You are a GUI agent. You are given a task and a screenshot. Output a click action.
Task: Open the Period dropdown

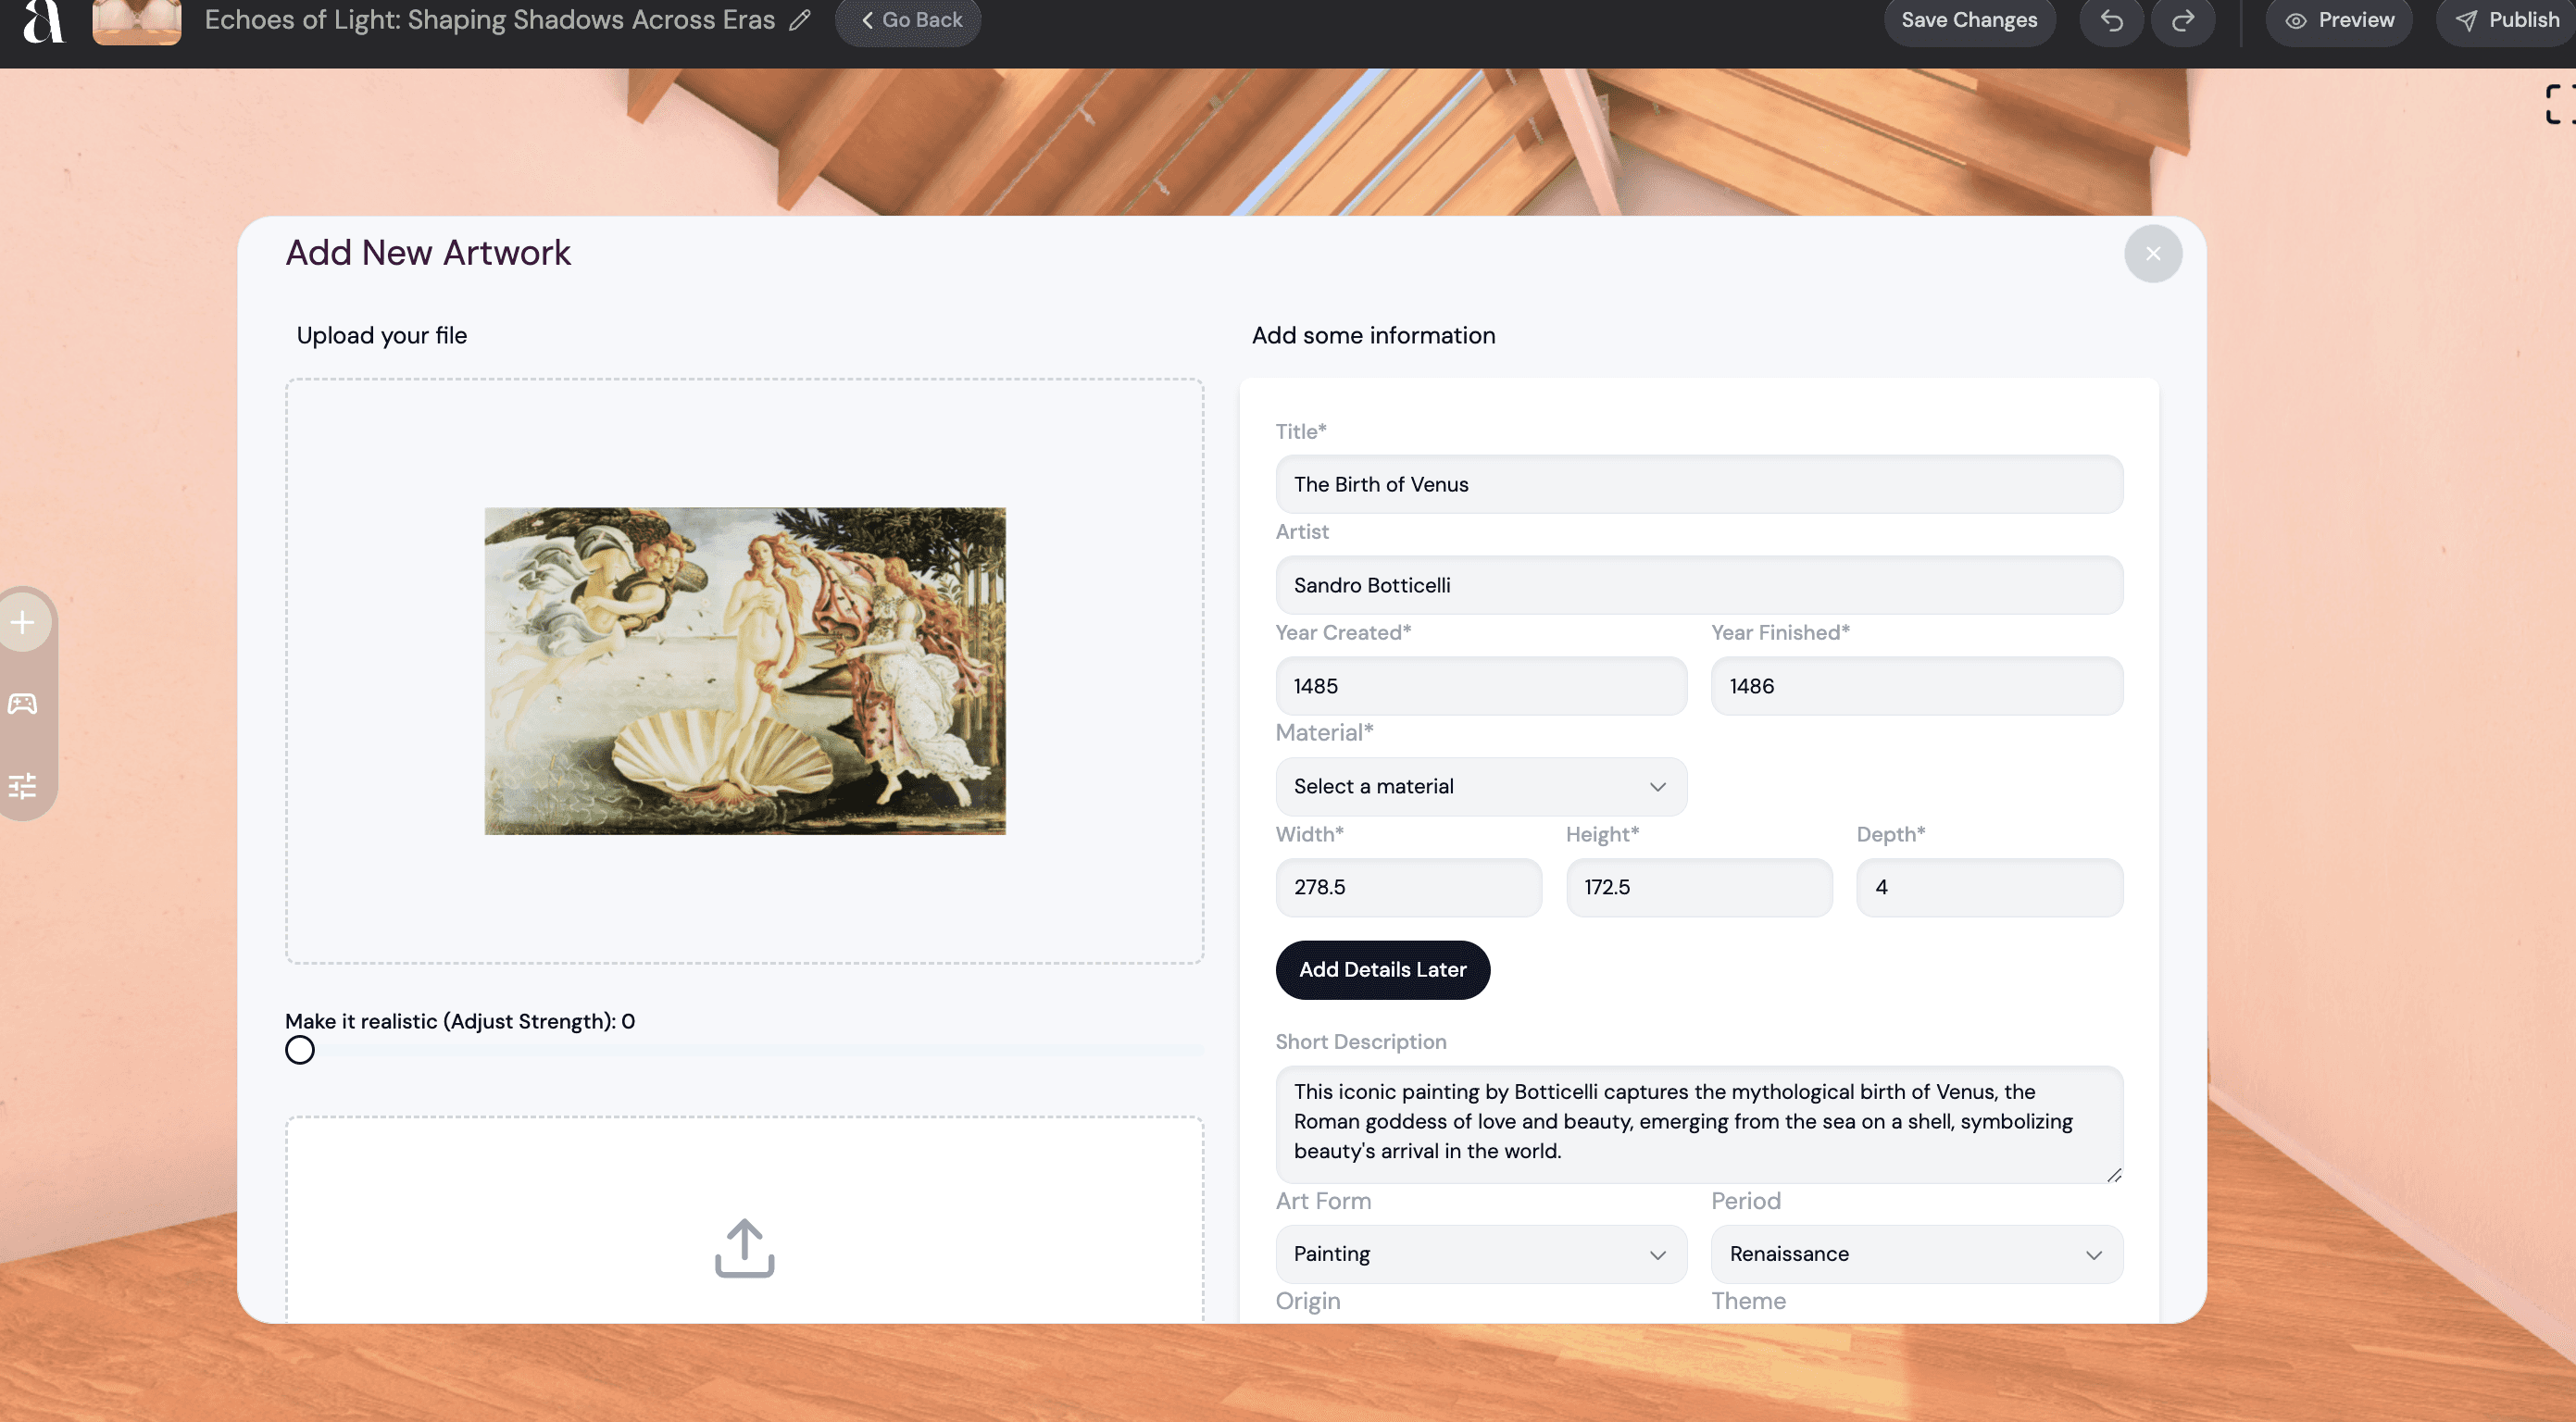(1917, 1255)
